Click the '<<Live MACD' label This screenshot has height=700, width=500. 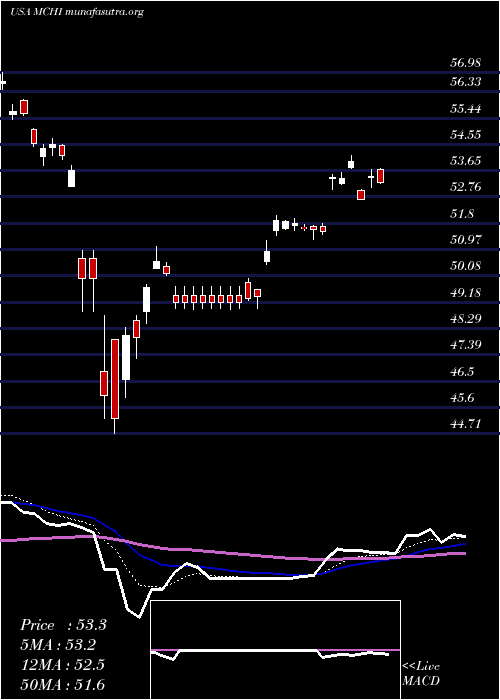point(421,674)
